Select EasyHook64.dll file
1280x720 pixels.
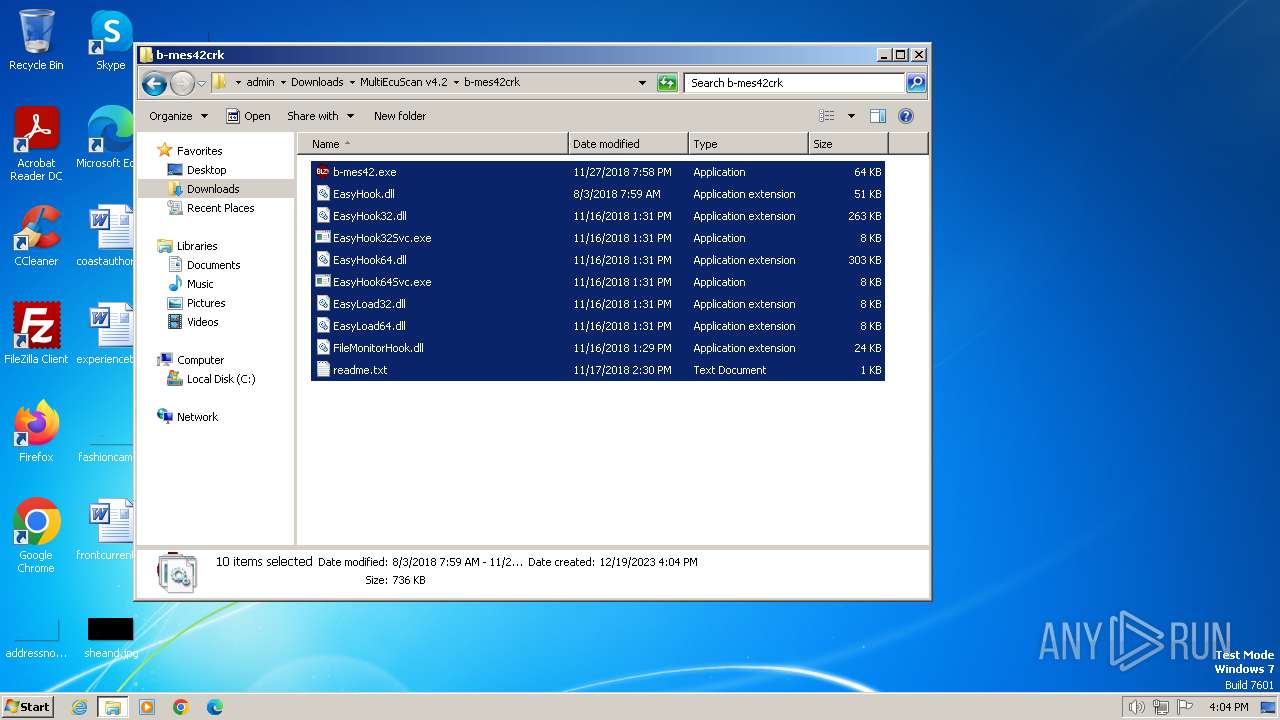(x=598, y=260)
